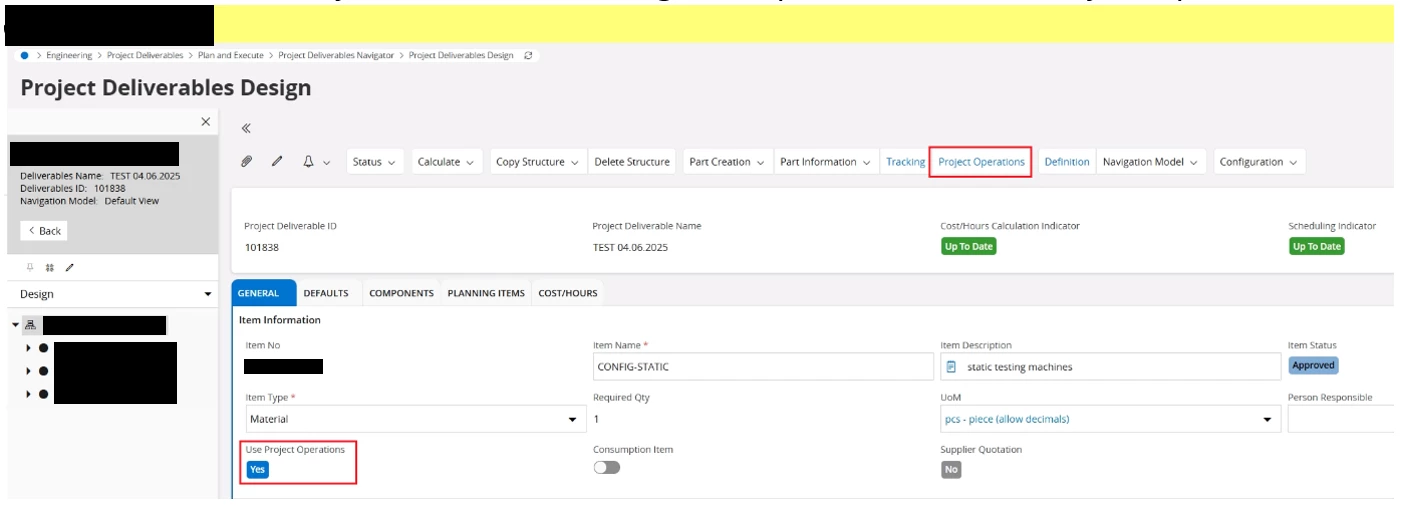Open the Design view selector dropdown
Viewport: 1418px width, 526px height.
[x=113, y=295]
